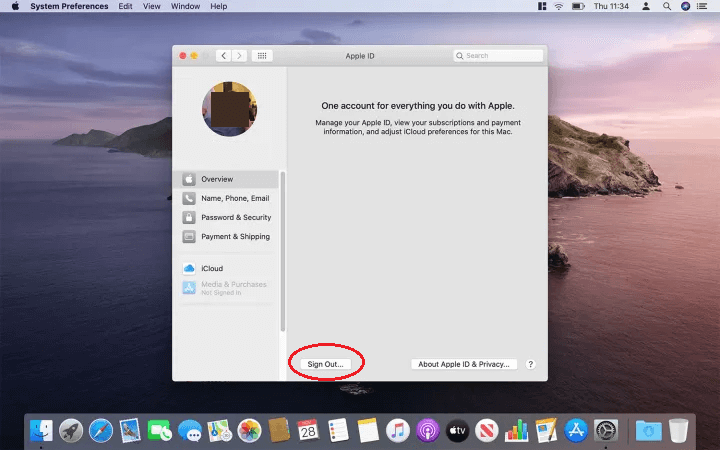The width and height of the screenshot is (720, 450).
Task: Click the user account menu bar icon
Action: pos(646,6)
